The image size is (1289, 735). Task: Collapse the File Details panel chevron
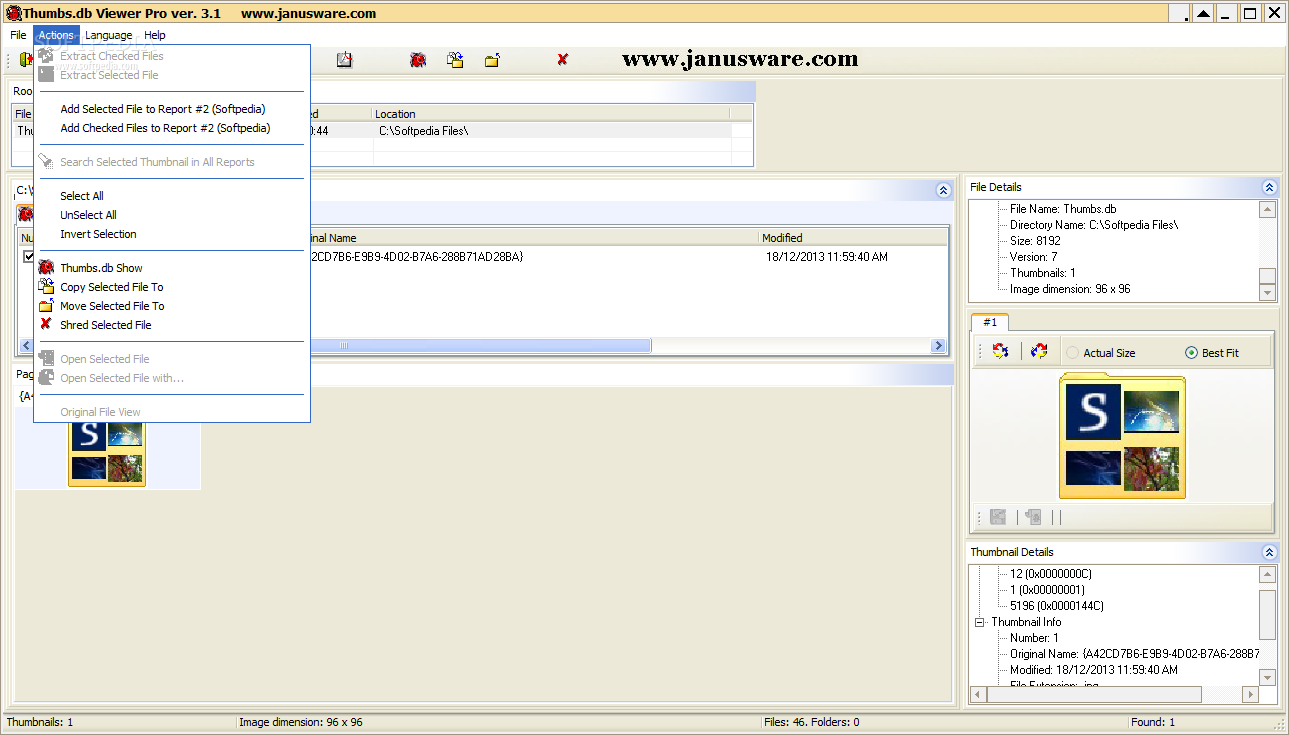coord(1269,187)
